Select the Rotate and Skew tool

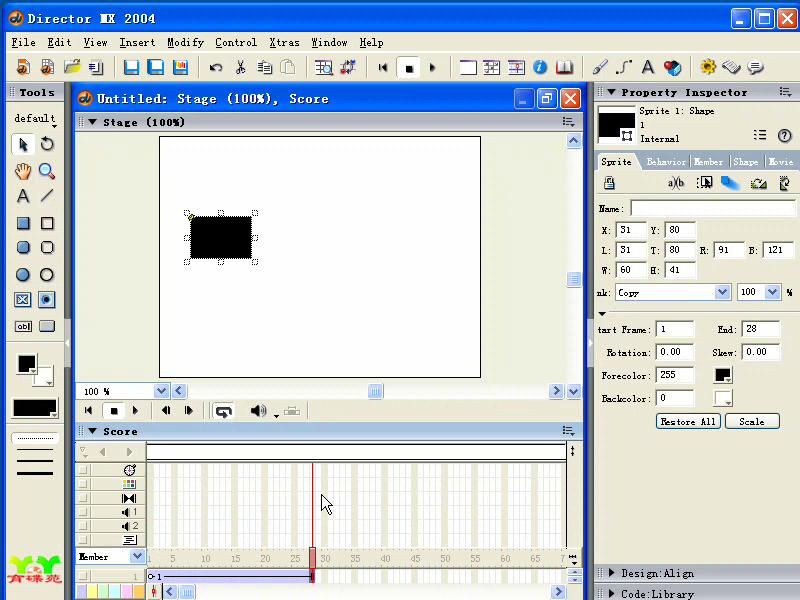47,144
